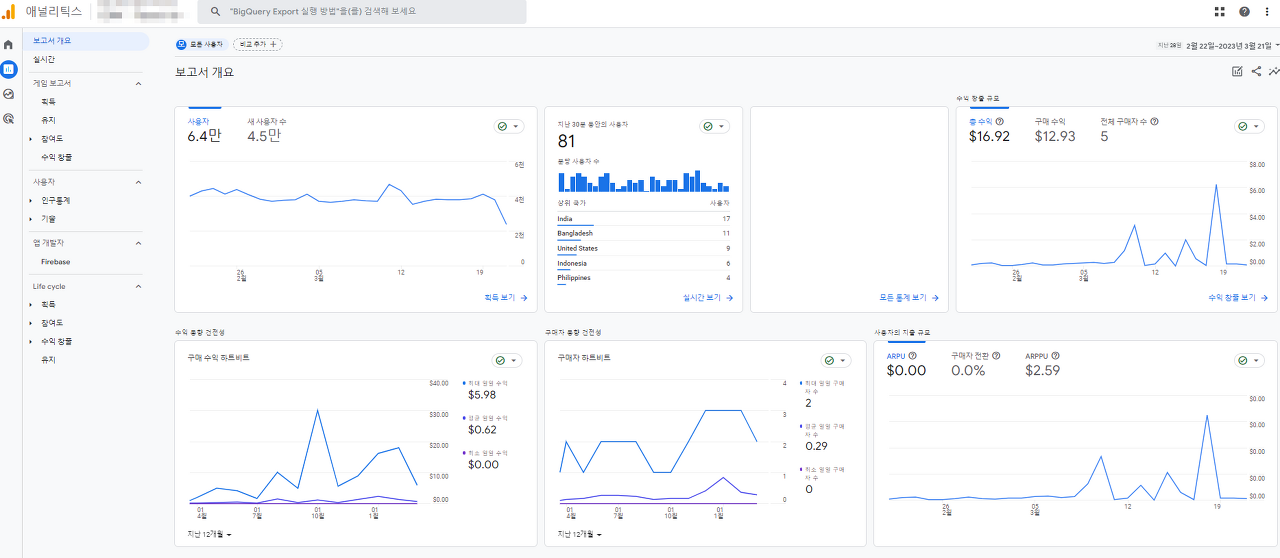The width and height of the screenshot is (1280, 558).
Task: Open 수익 창출 under 게임 보고서
Action: coord(56,157)
